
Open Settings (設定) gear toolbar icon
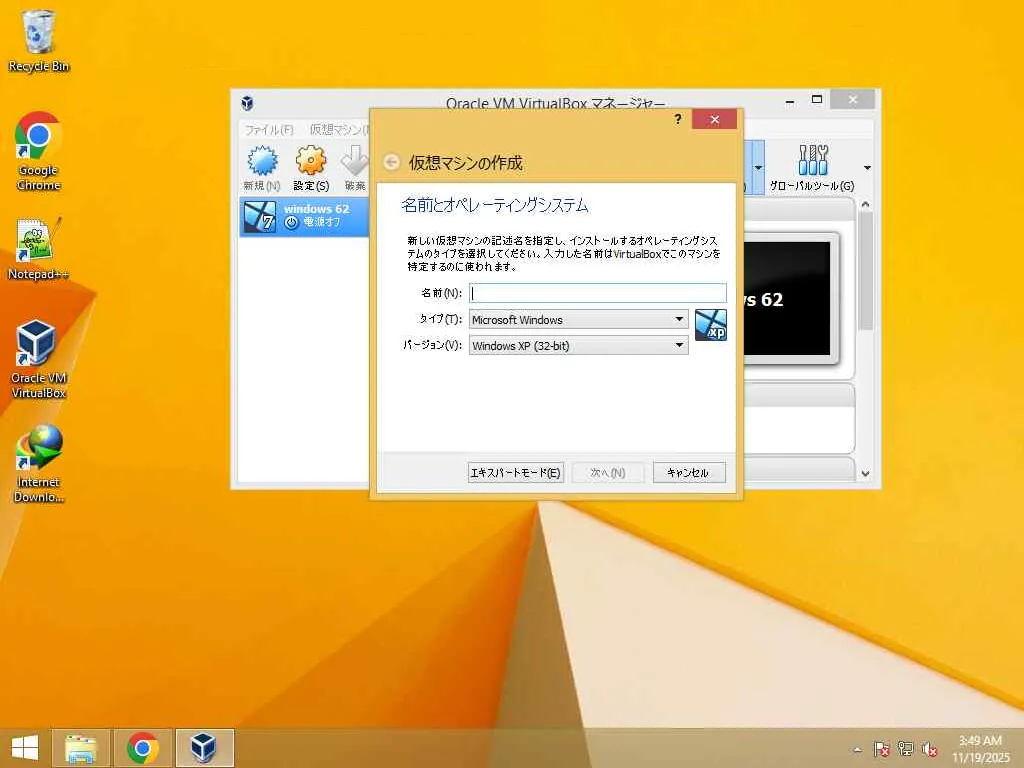pos(311,168)
